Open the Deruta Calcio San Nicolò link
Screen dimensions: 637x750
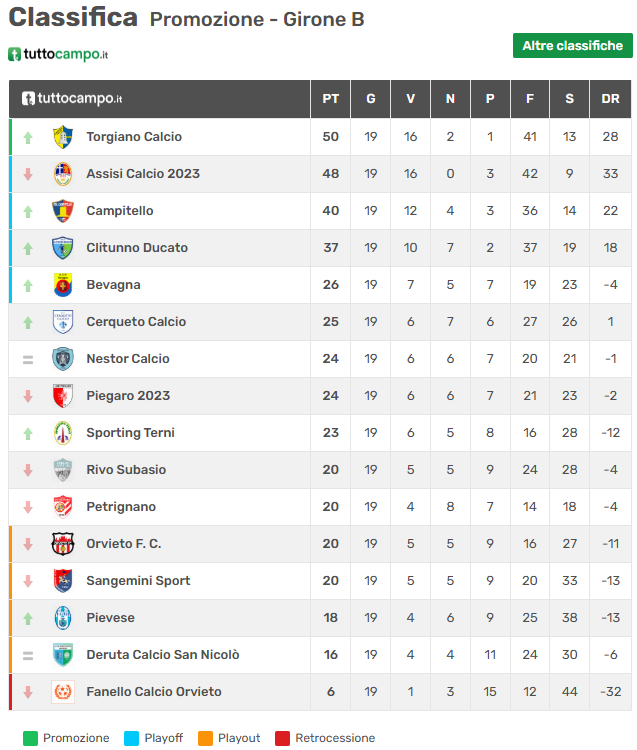point(163,655)
